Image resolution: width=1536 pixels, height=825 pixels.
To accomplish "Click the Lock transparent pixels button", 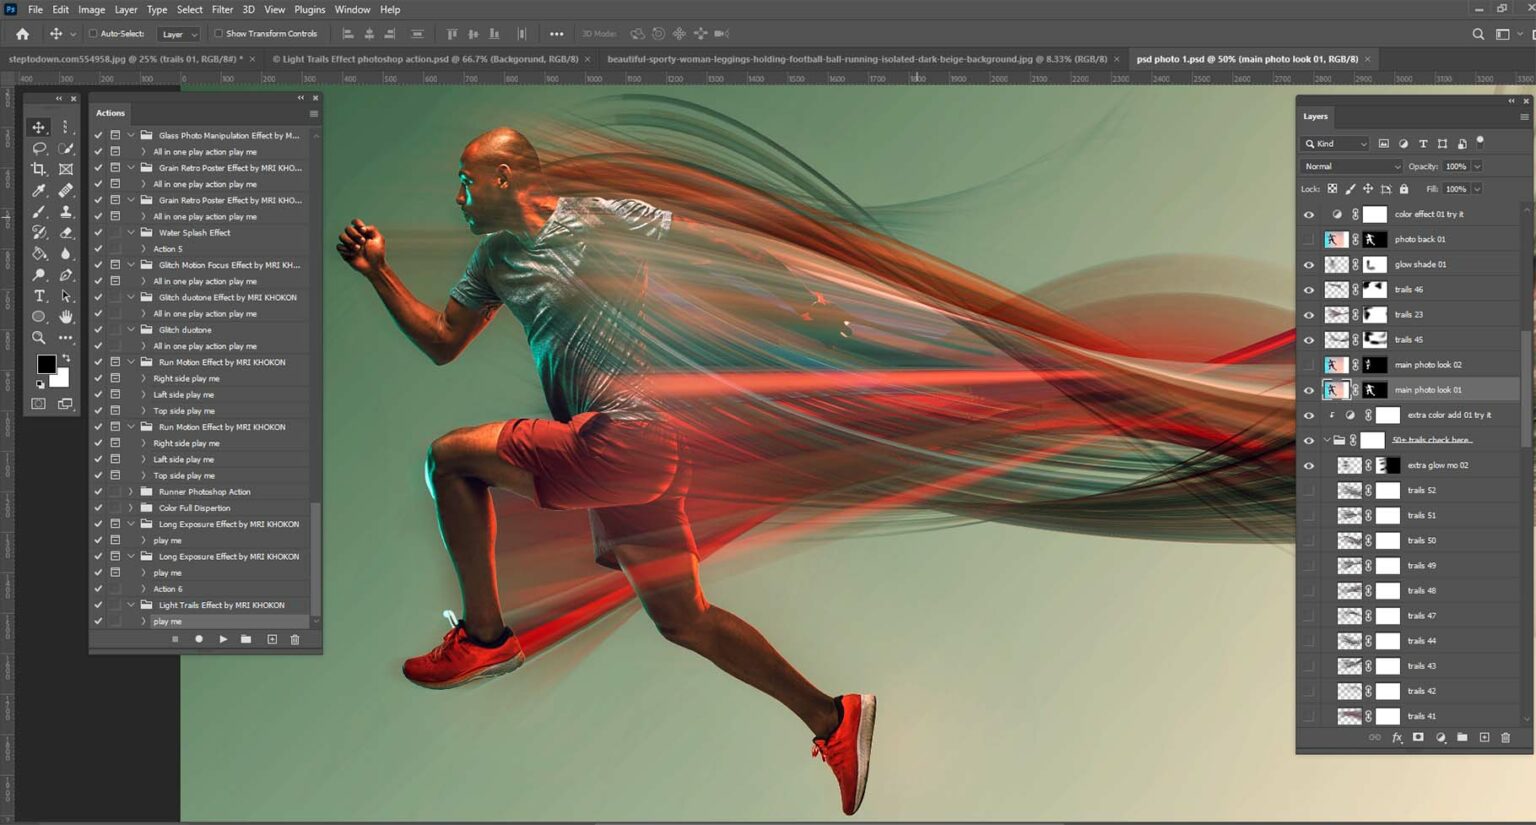I will coord(1331,188).
